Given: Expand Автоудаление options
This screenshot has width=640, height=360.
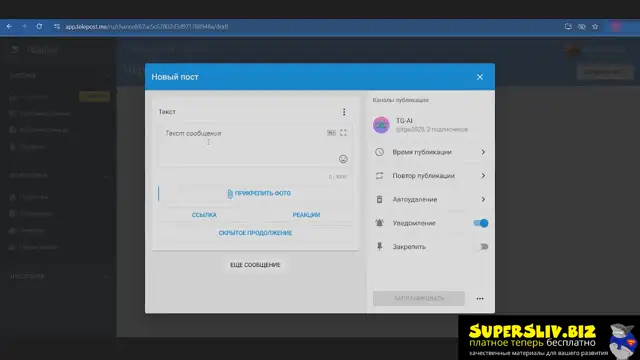Looking at the screenshot, I should coord(431,199).
